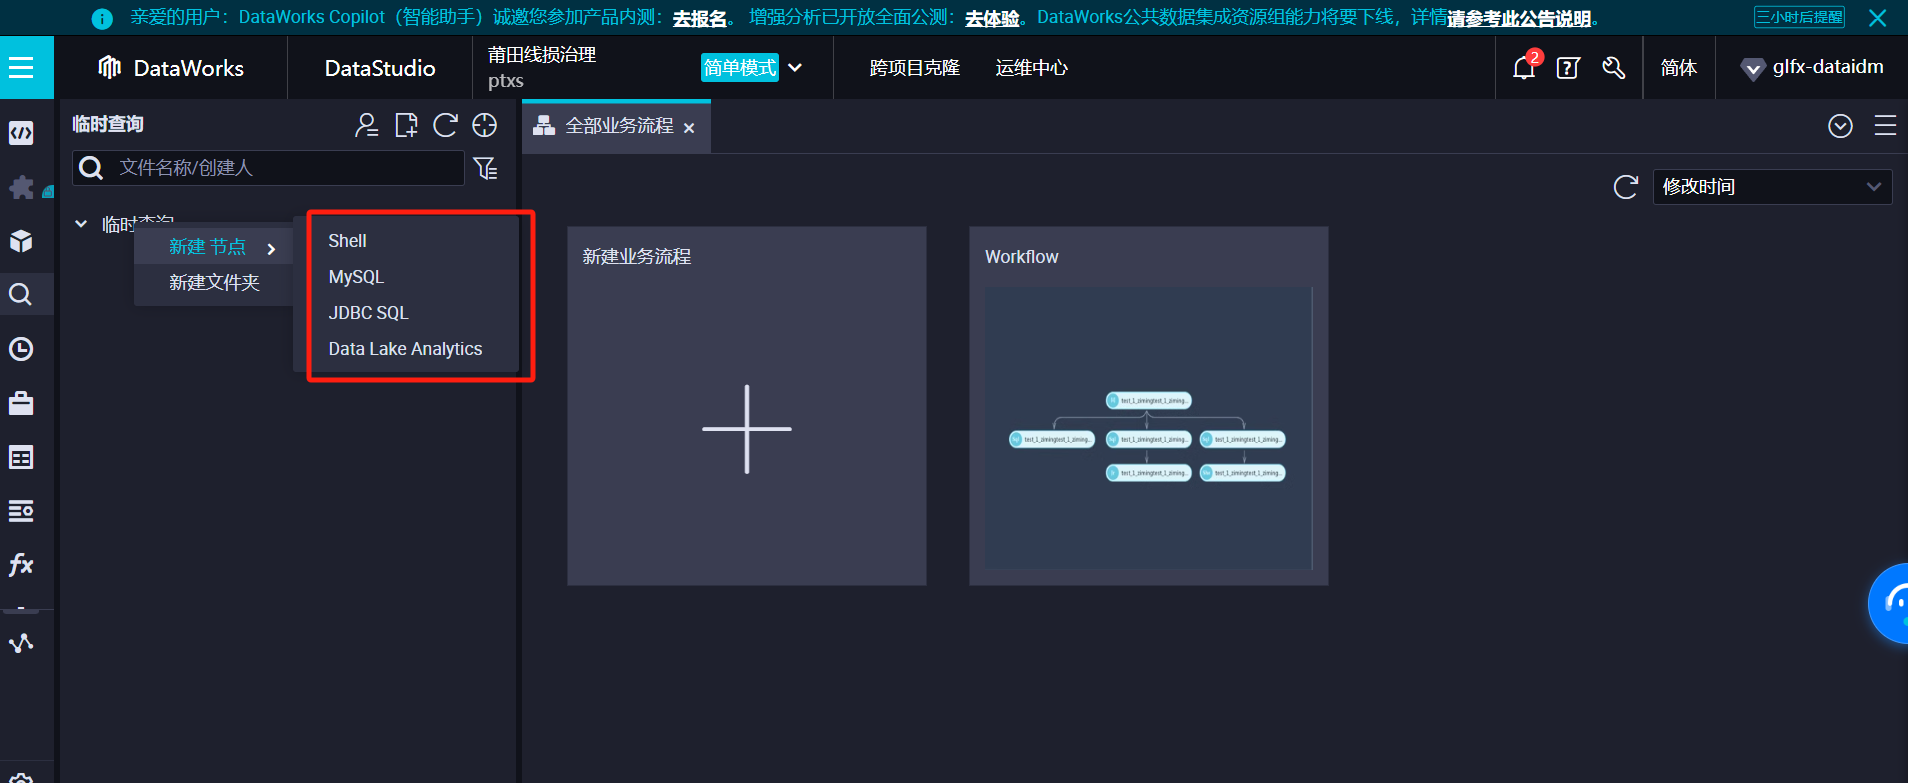Open the wrench settings icon in header
Screen dimensions: 1908x783
pyautogui.click(x=1613, y=68)
